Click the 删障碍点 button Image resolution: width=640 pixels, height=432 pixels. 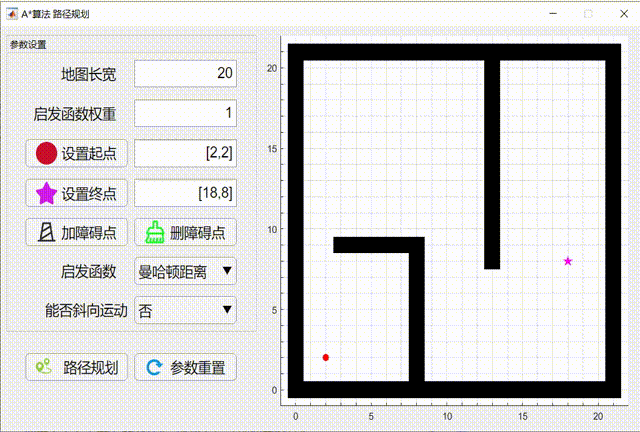(x=185, y=232)
